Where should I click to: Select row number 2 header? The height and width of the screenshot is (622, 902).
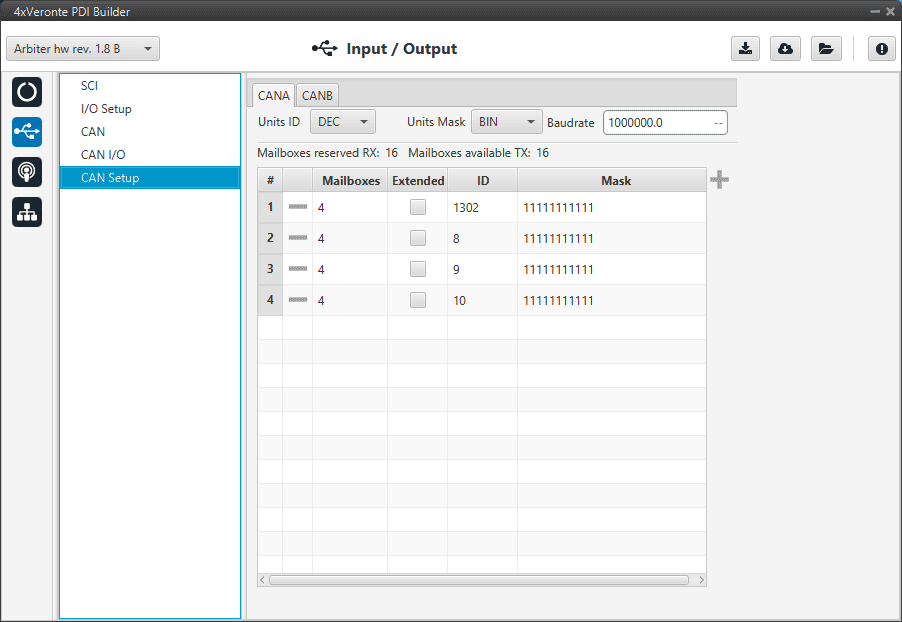click(270, 238)
